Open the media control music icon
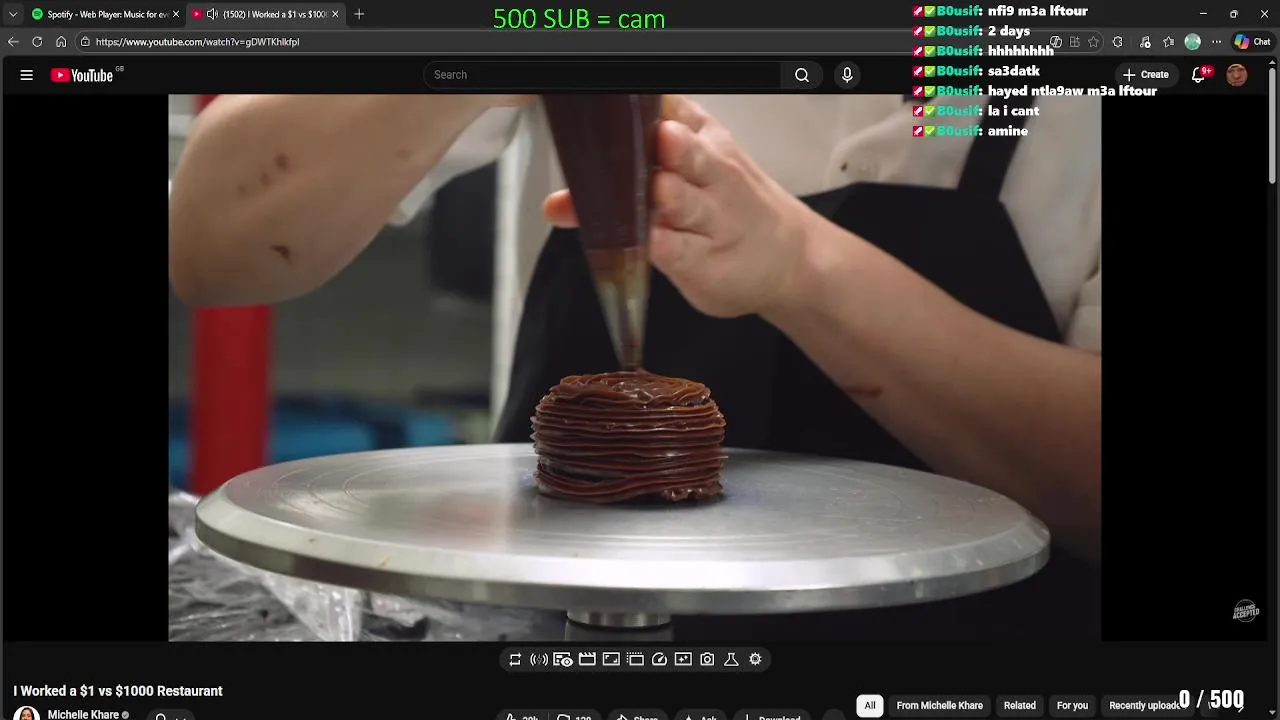This screenshot has width=1280, height=720. pos(1145,42)
